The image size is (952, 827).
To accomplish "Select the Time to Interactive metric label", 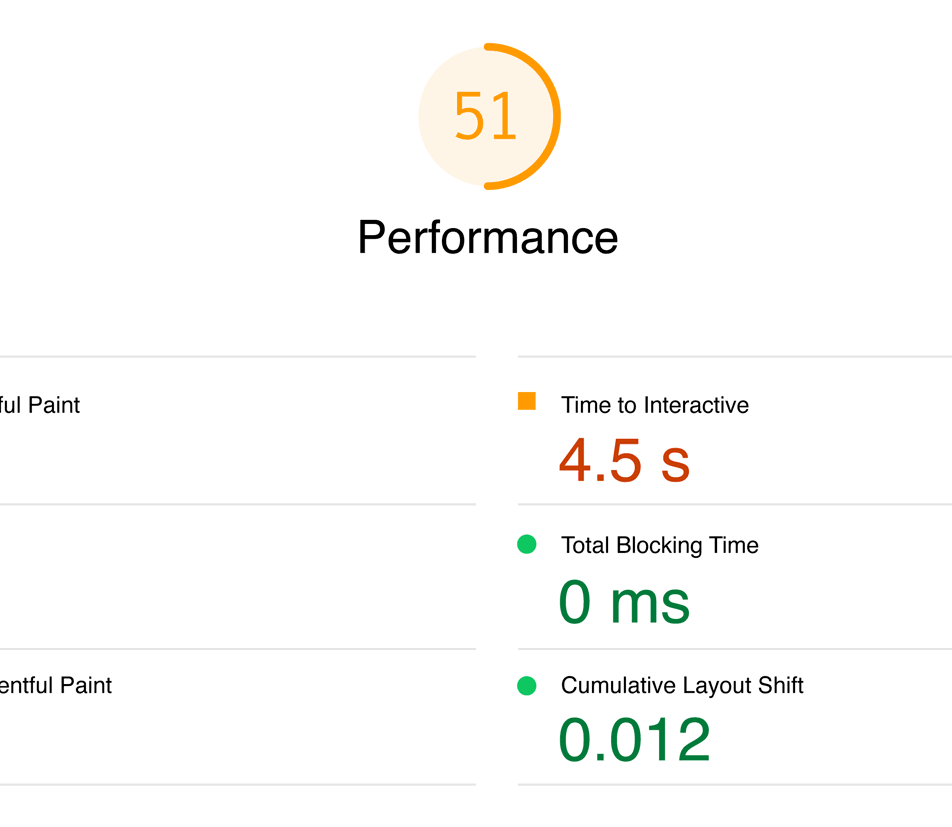I will (x=655, y=405).
